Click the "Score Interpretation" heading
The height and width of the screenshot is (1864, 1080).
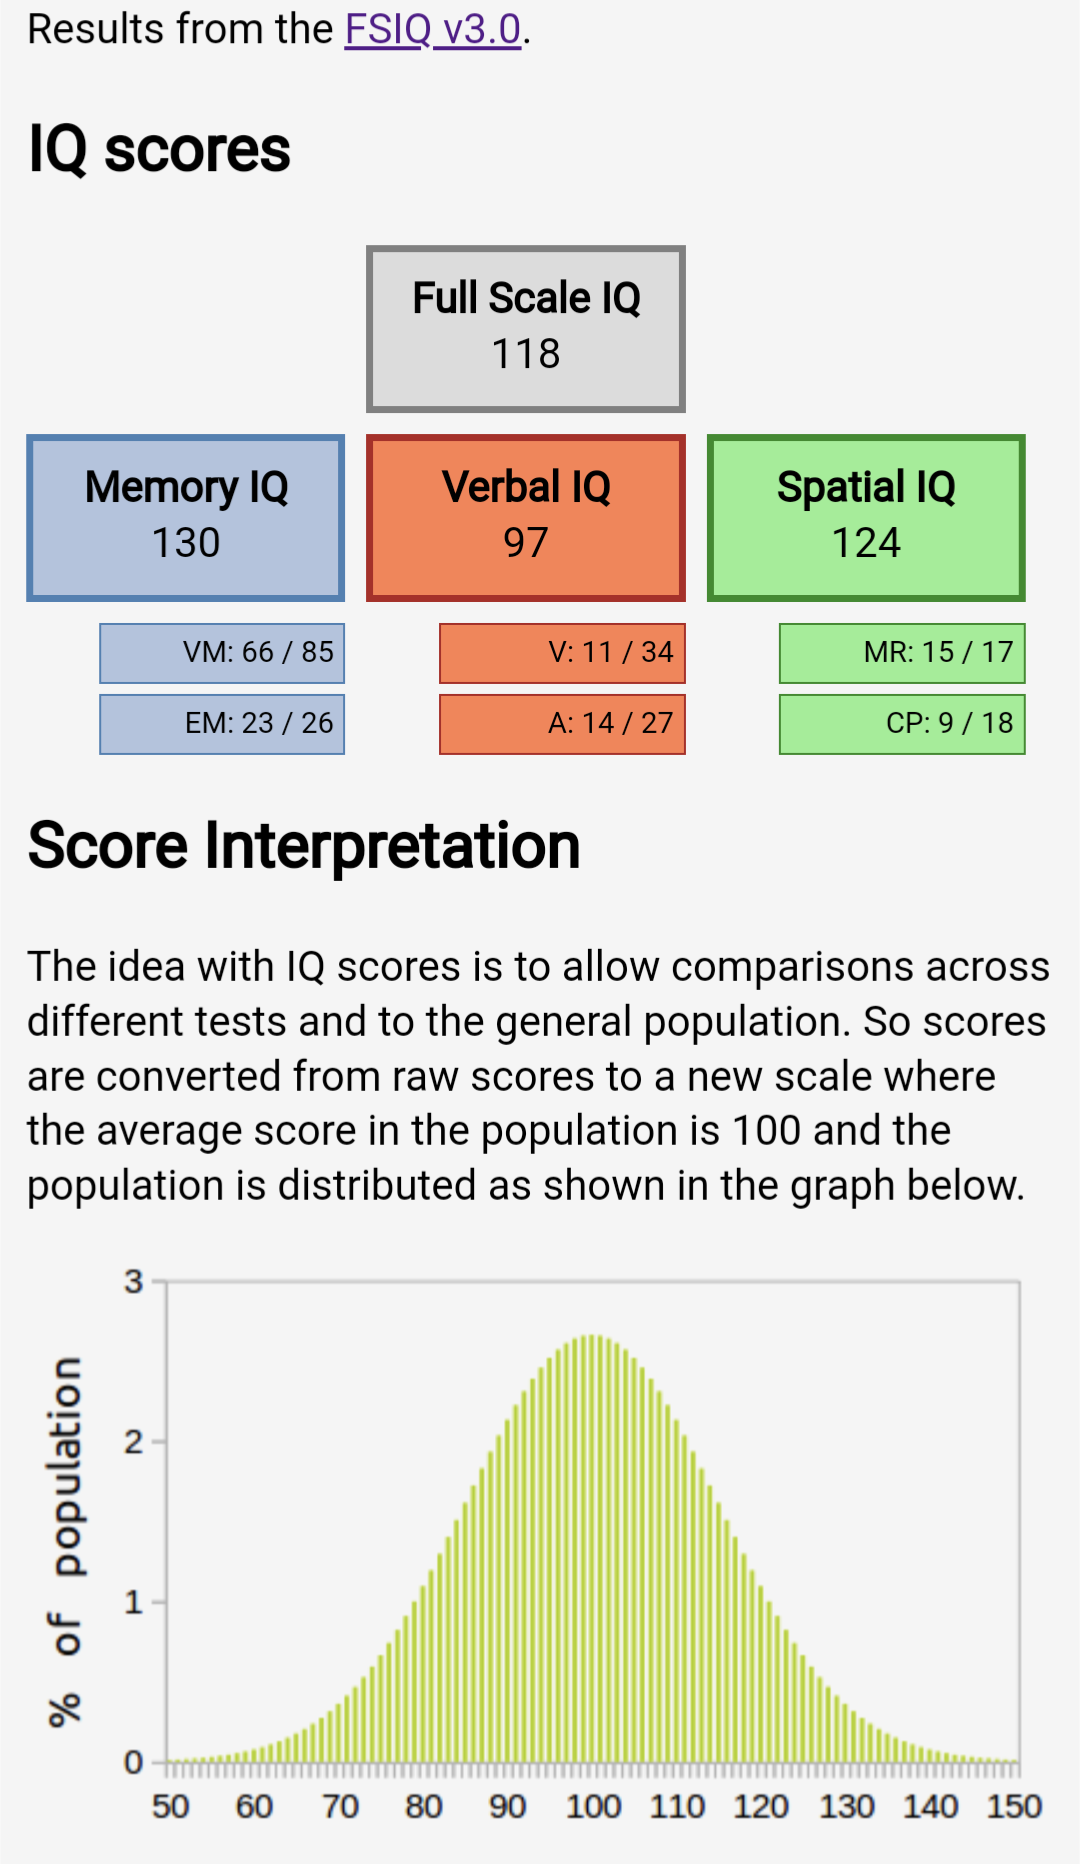pyautogui.click(x=304, y=846)
